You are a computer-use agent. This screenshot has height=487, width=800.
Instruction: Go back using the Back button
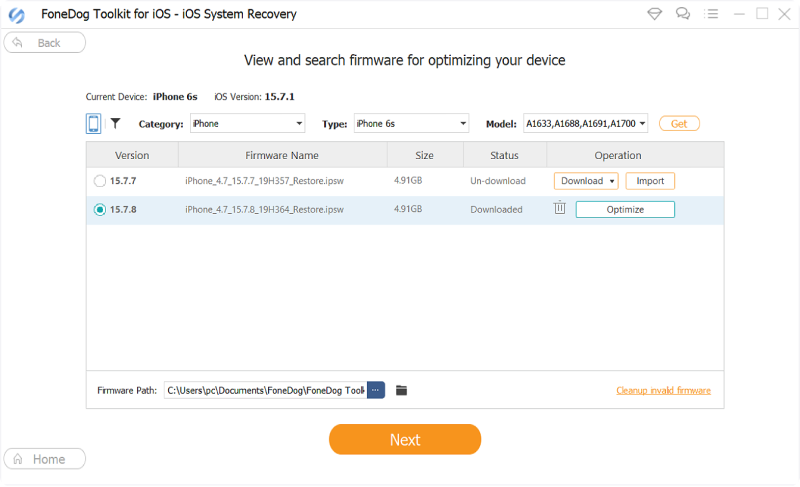tap(45, 42)
